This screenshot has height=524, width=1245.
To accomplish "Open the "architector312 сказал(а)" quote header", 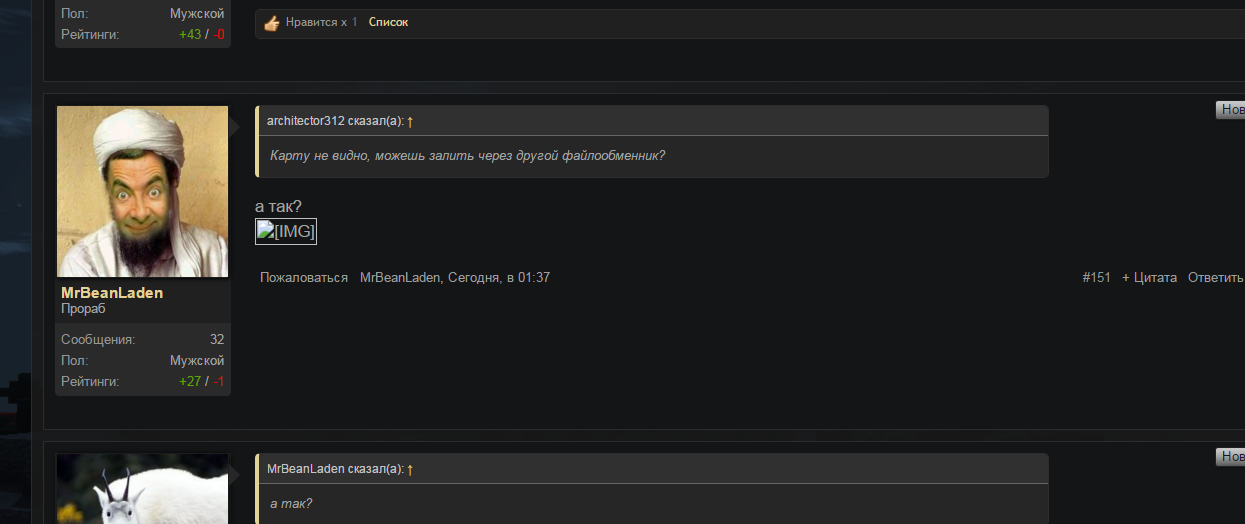I will 335,121.
